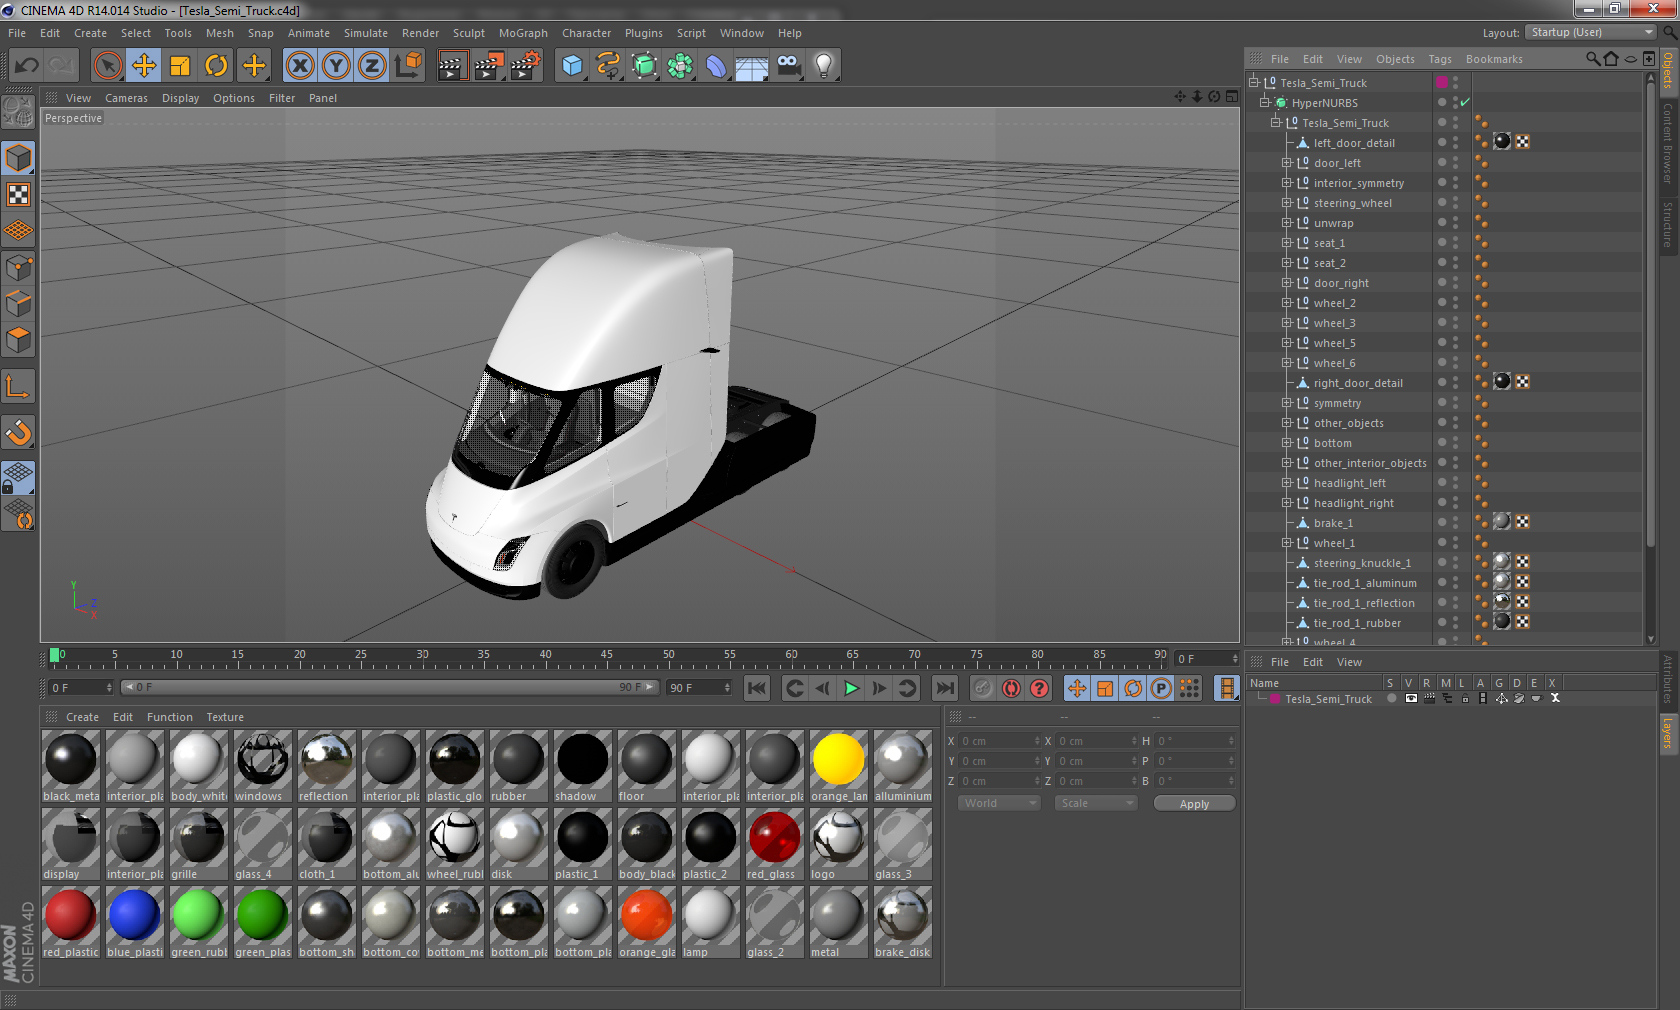This screenshot has width=1680, height=1010.
Task: Open the Simulate menu
Action: [x=366, y=33]
